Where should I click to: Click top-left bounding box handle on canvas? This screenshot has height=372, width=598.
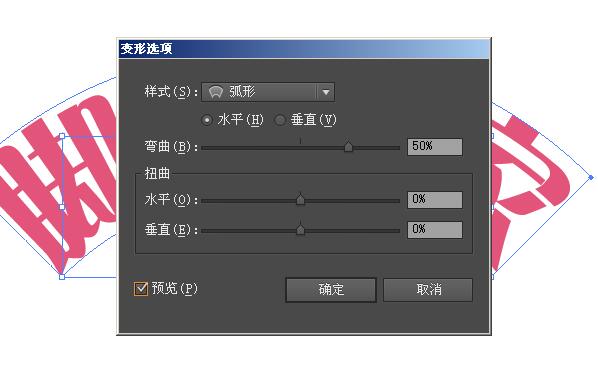62,136
